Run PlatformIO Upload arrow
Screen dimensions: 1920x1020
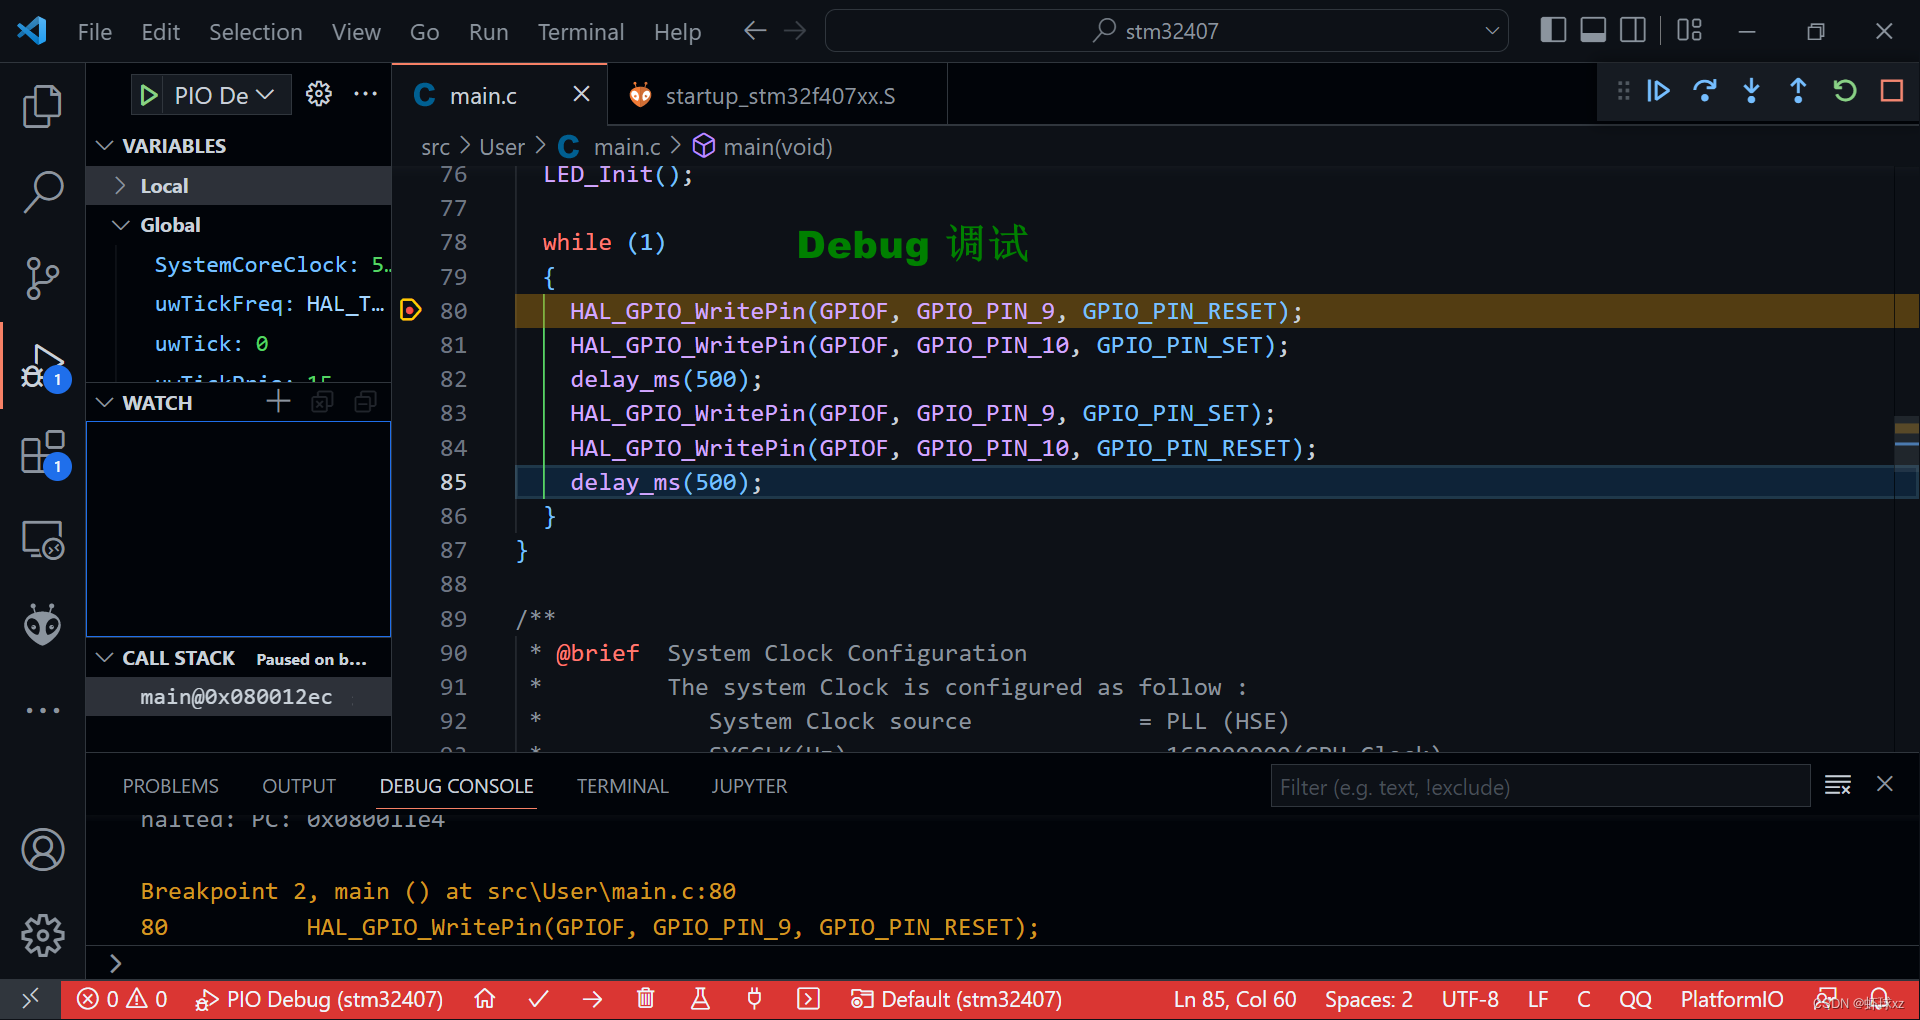pos(592,999)
